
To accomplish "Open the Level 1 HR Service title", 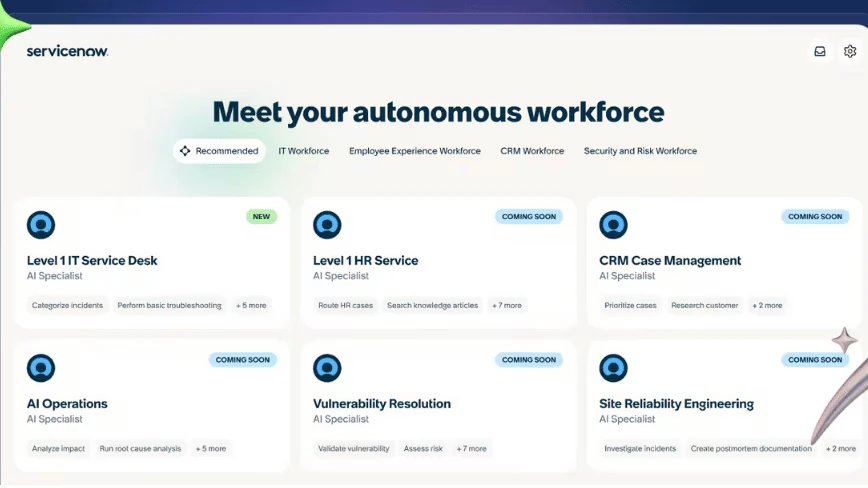I will (365, 261).
